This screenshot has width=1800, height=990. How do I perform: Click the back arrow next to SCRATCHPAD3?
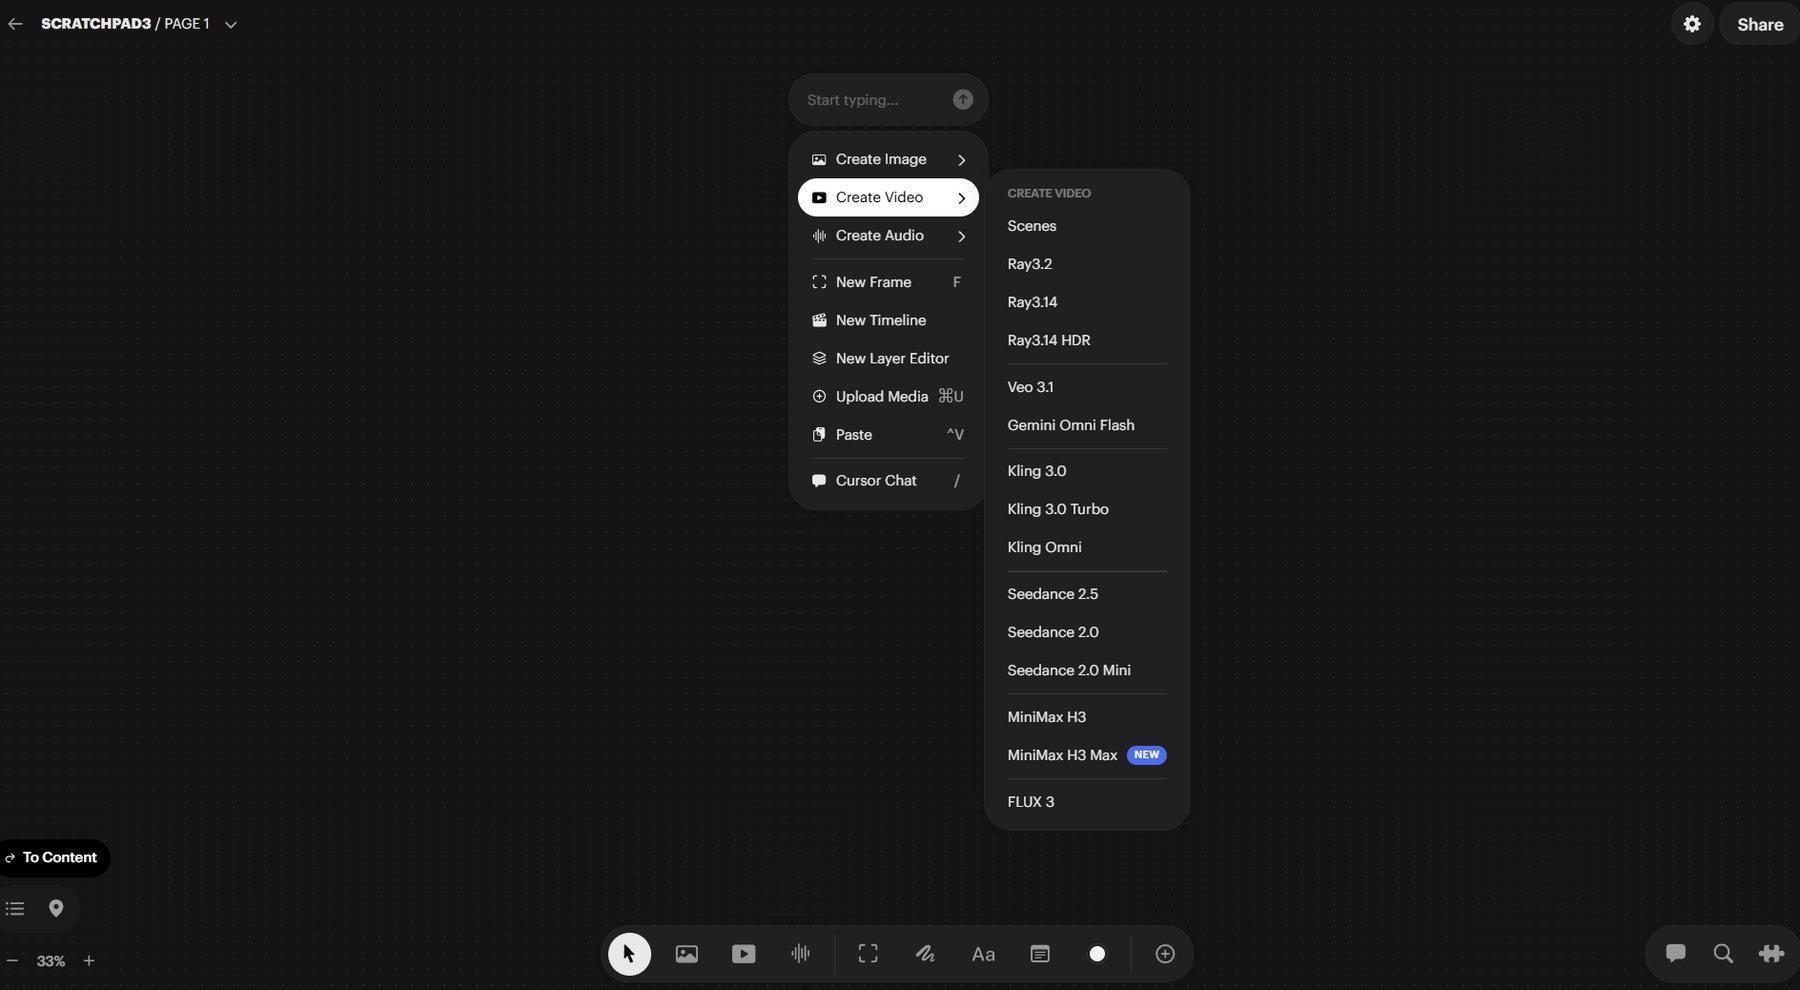tap(15, 24)
